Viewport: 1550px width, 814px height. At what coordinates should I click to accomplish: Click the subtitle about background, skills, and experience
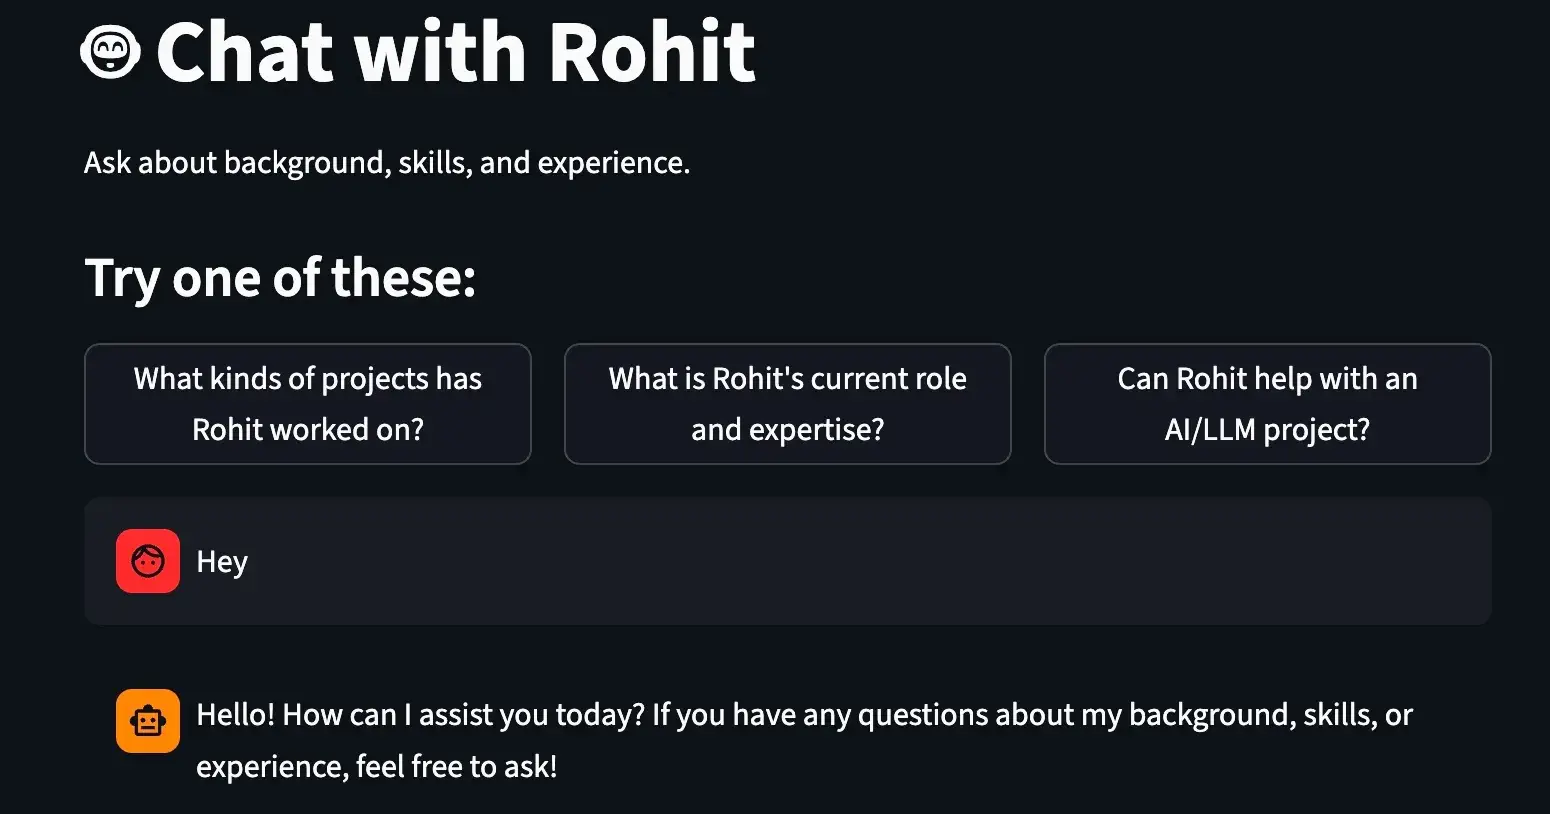[x=387, y=162]
